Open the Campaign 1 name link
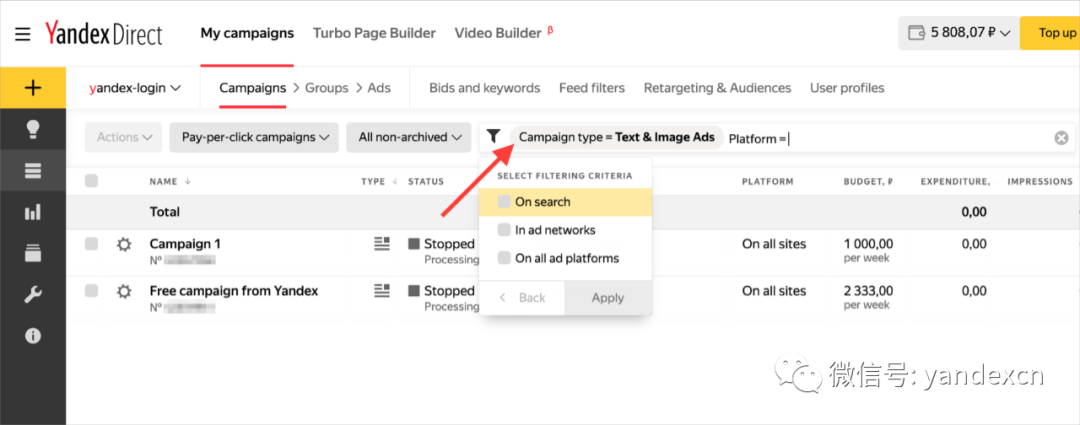Screen dimensions: 1080x425 185,244
